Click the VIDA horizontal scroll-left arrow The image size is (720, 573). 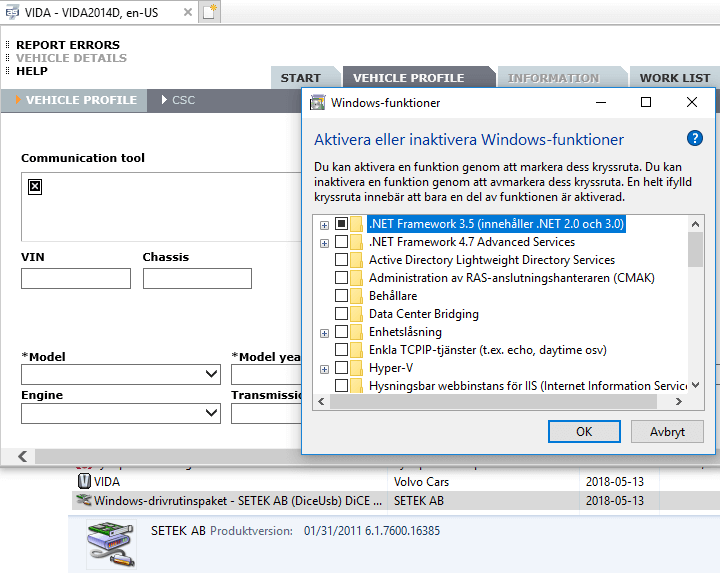click(22, 456)
